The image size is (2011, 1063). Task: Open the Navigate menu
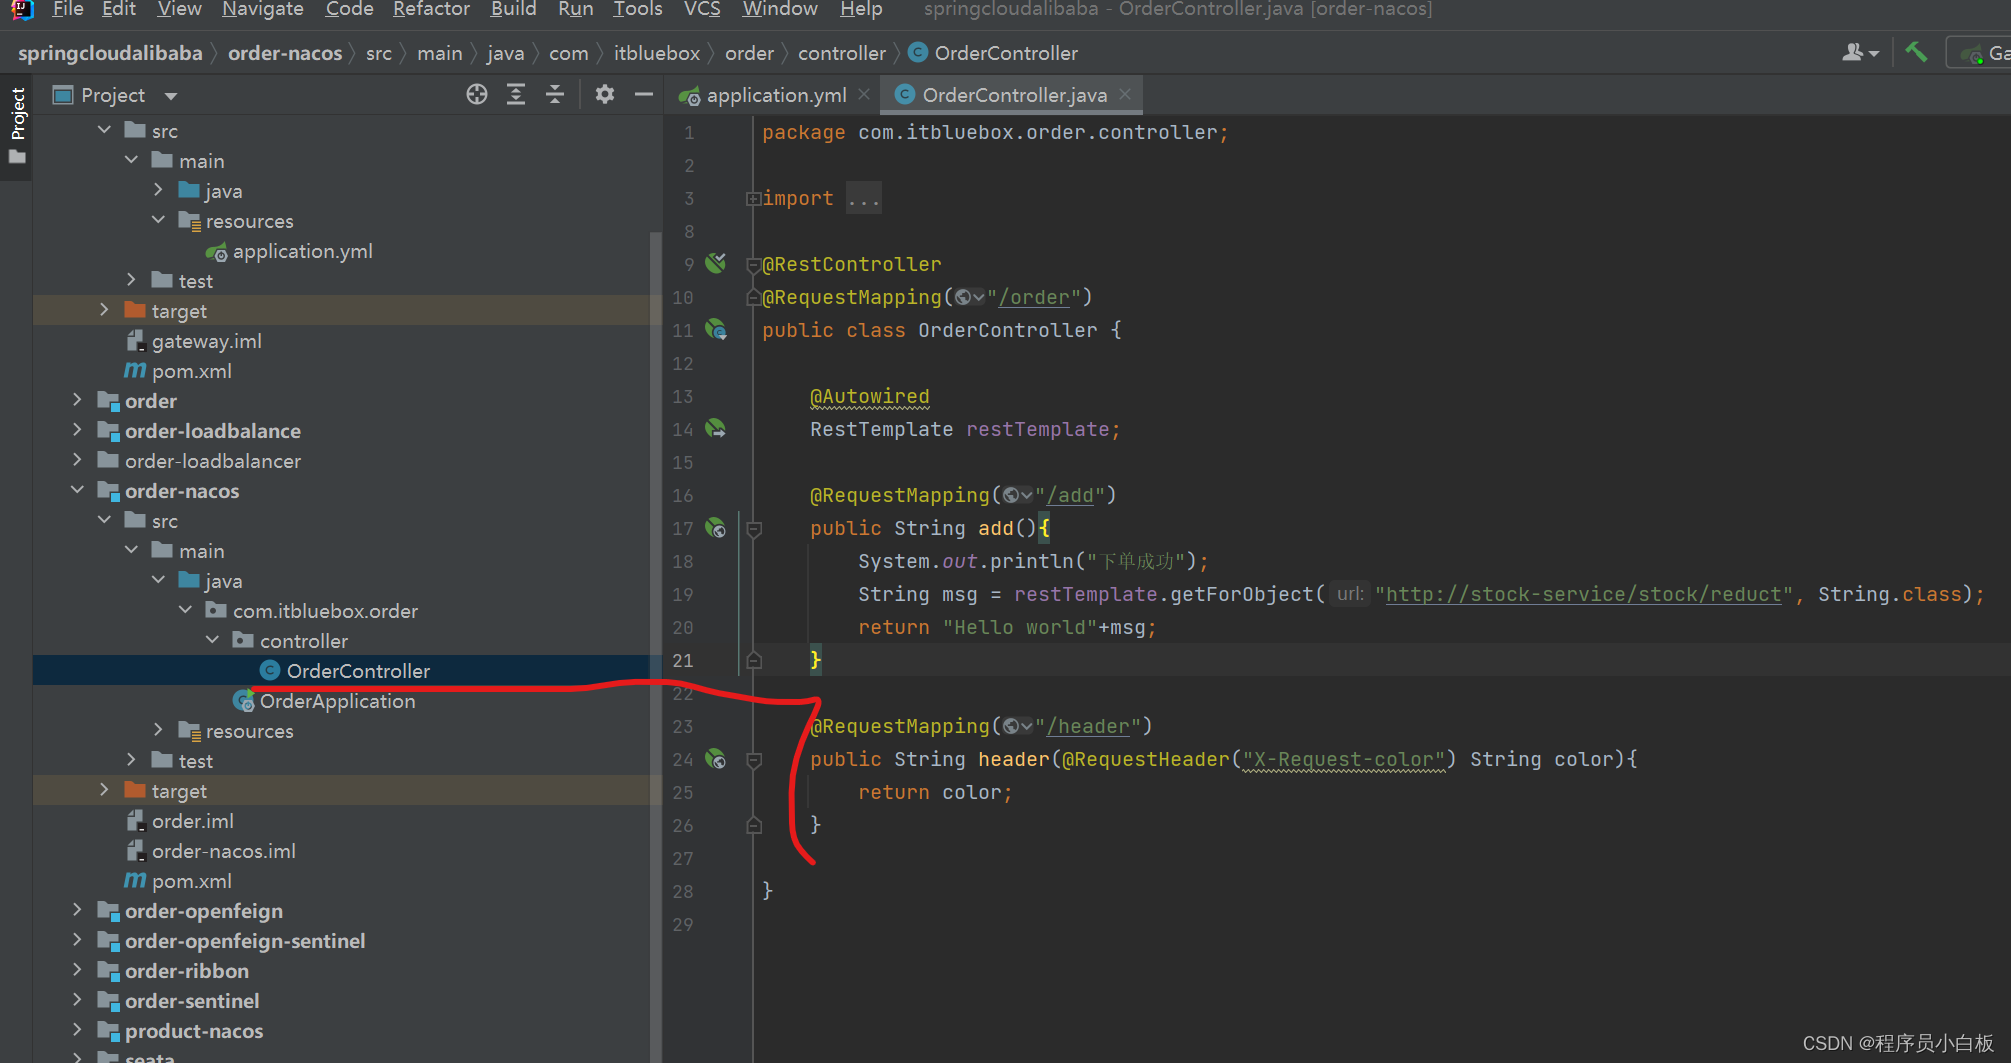coord(263,9)
